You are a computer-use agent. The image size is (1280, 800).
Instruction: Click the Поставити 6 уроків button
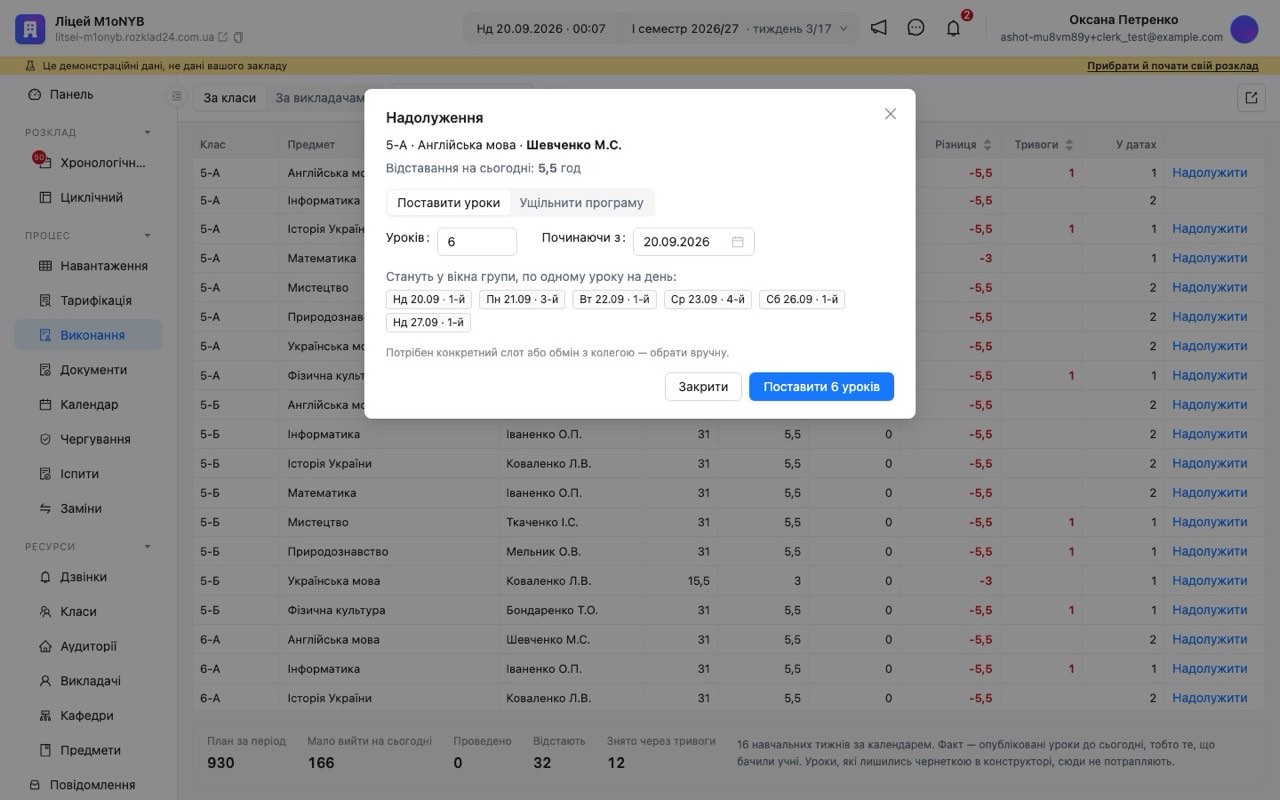(x=821, y=386)
